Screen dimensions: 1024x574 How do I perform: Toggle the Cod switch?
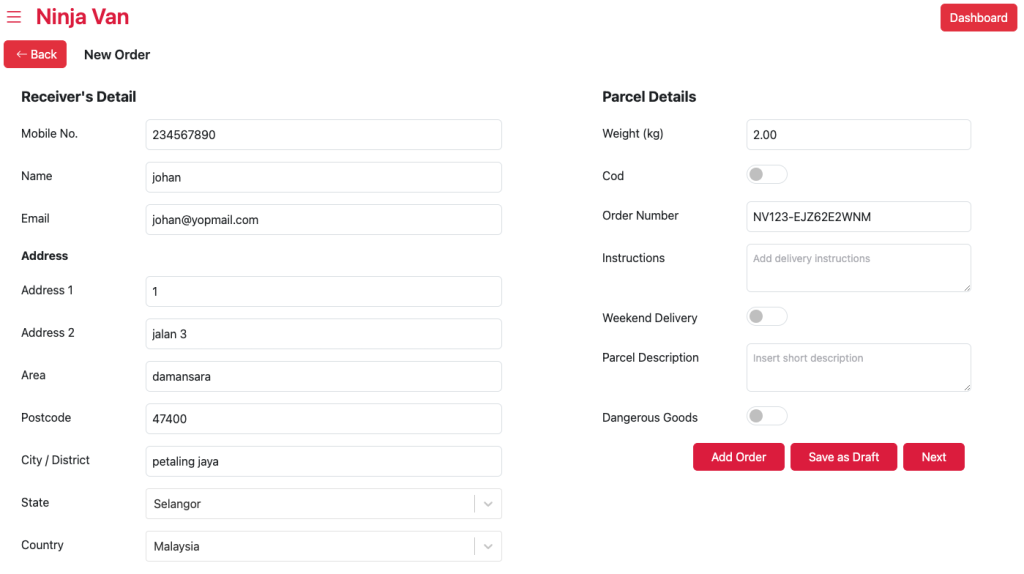pyautogui.click(x=767, y=174)
